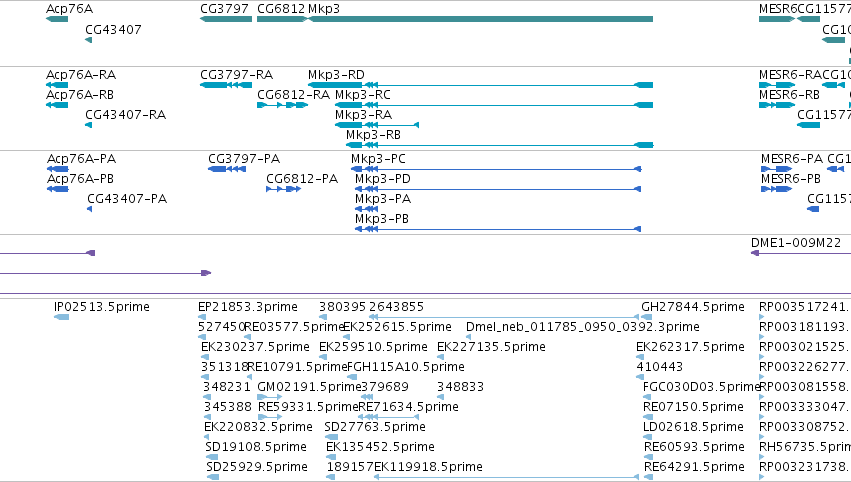Select the EK262317.5prime EST label
The height and width of the screenshot is (482, 851).
pos(690,347)
